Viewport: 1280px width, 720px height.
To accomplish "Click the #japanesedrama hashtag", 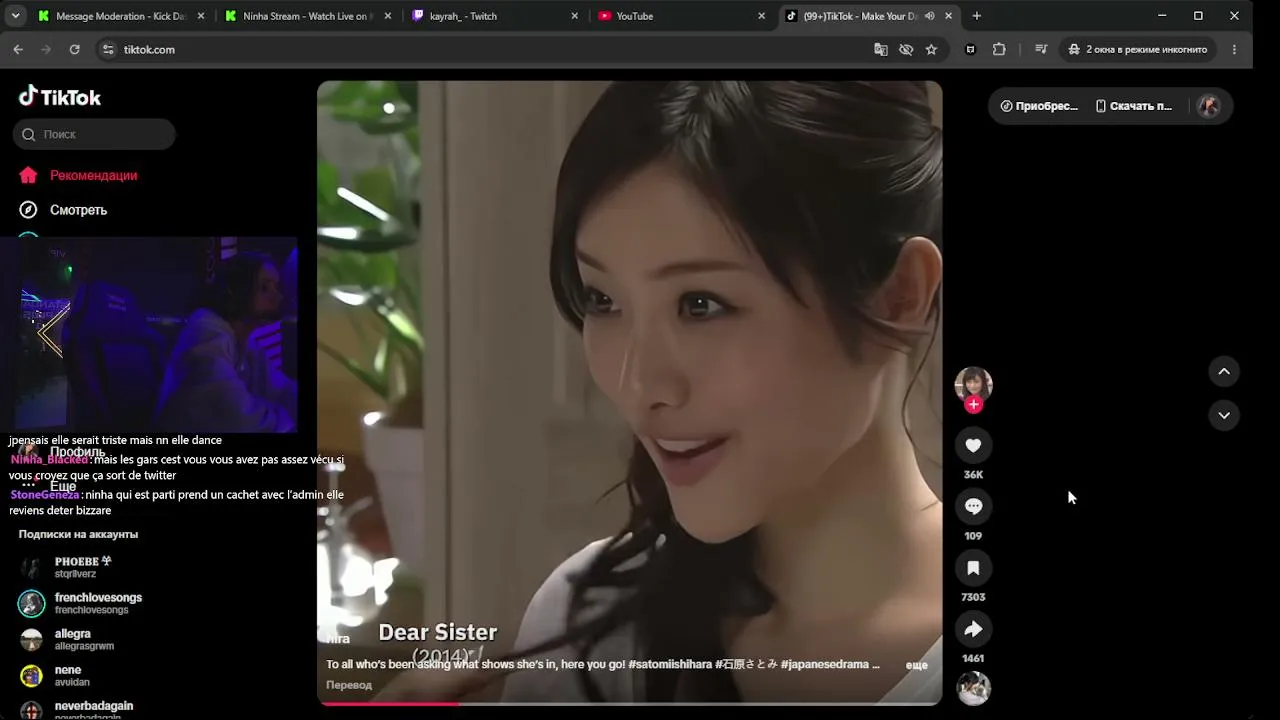I will point(824,664).
